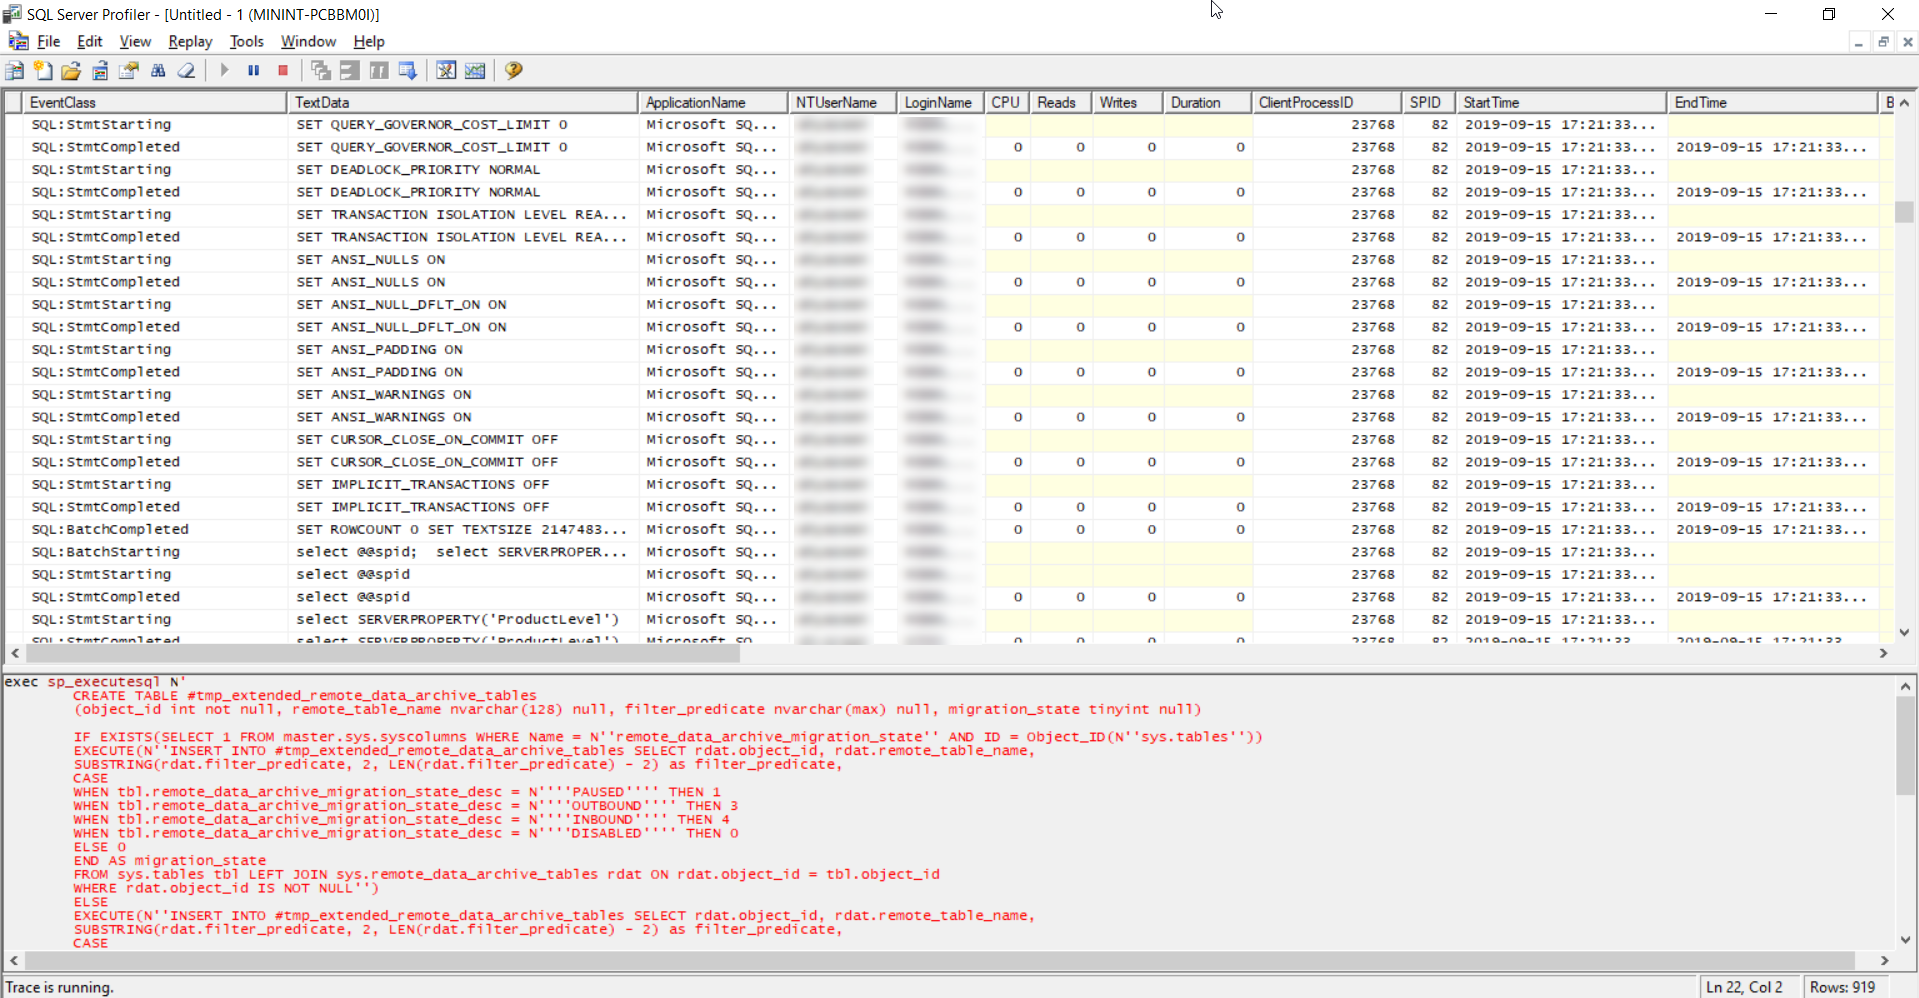Click the trace grid scroll up arrow
Image resolution: width=1919 pixels, height=998 pixels.
pyautogui.click(x=1904, y=102)
